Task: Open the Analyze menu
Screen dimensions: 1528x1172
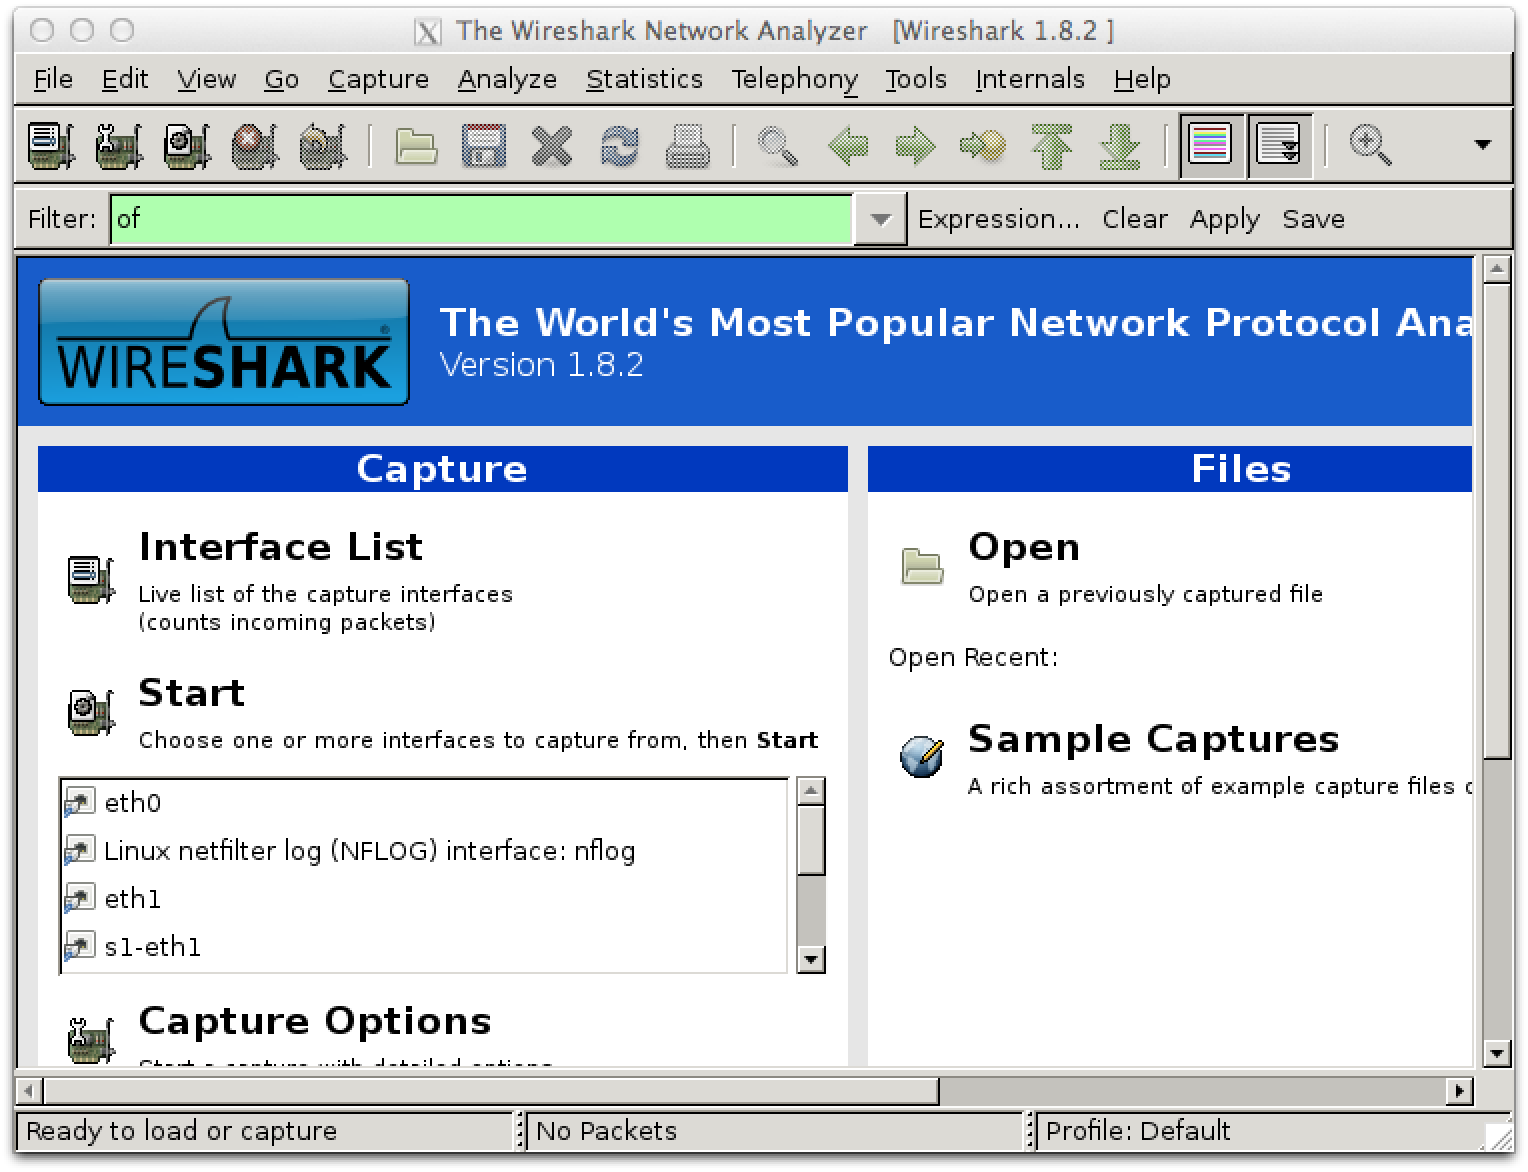Action: click(x=507, y=79)
